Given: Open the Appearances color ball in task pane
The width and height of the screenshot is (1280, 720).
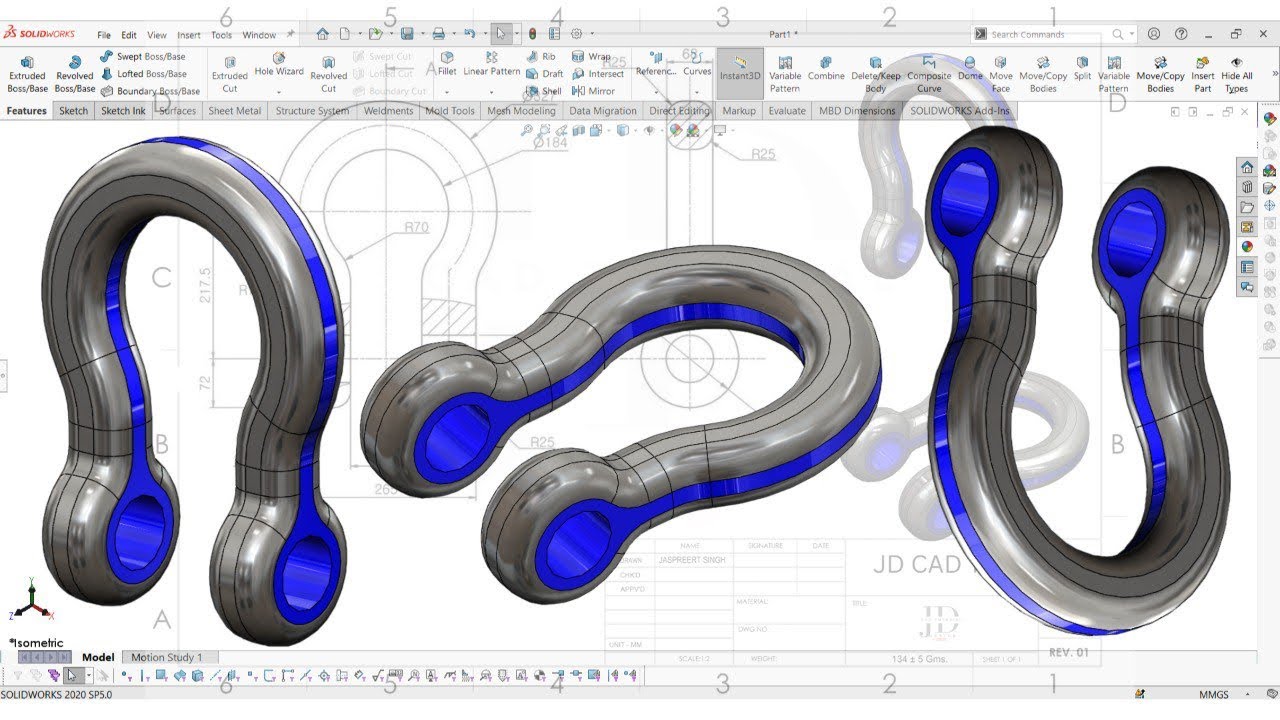Looking at the screenshot, I should pyautogui.click(x=1247, y=247).
